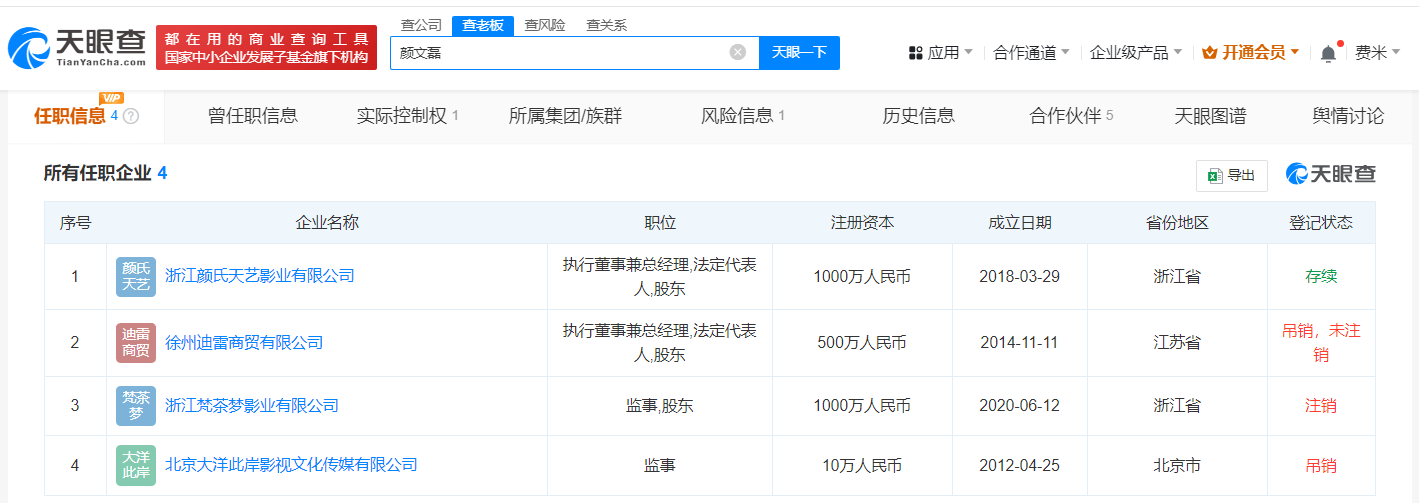The width and height of the screenshot is (1419, 503).
Task: Click the date 2020-06-12
Action: point(1020,406)
